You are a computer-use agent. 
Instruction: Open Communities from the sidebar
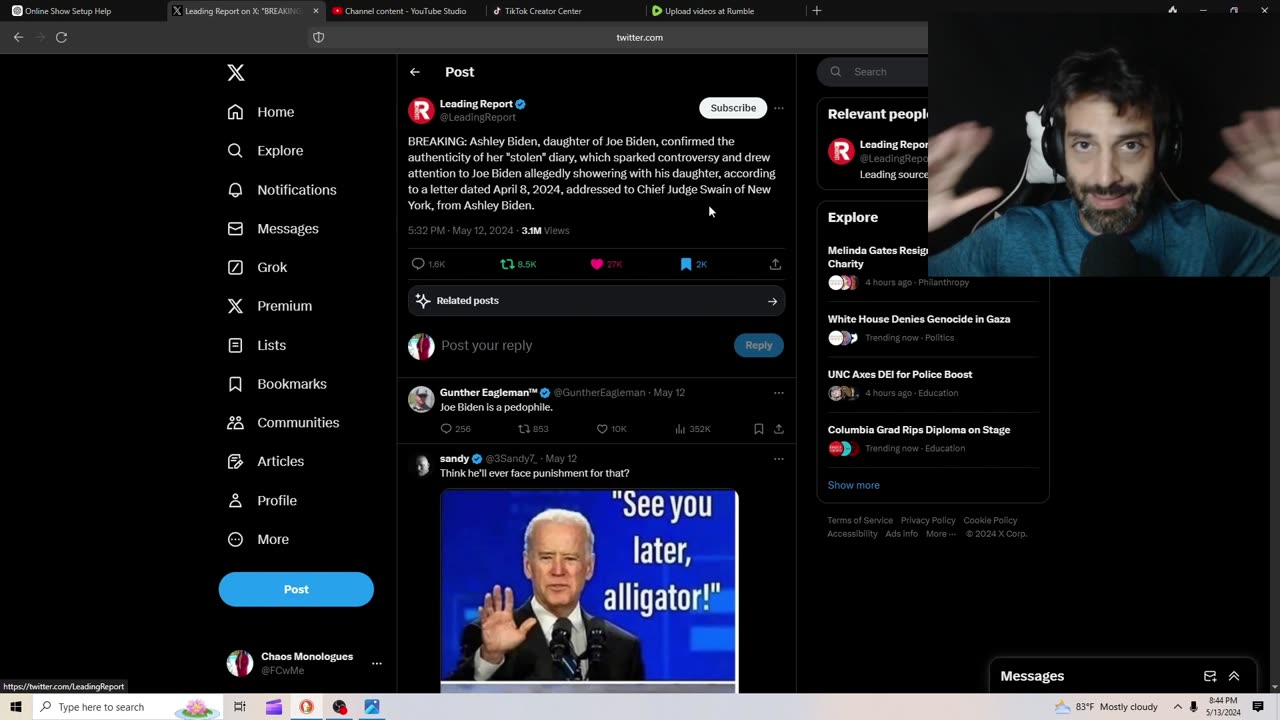(283, 422)
